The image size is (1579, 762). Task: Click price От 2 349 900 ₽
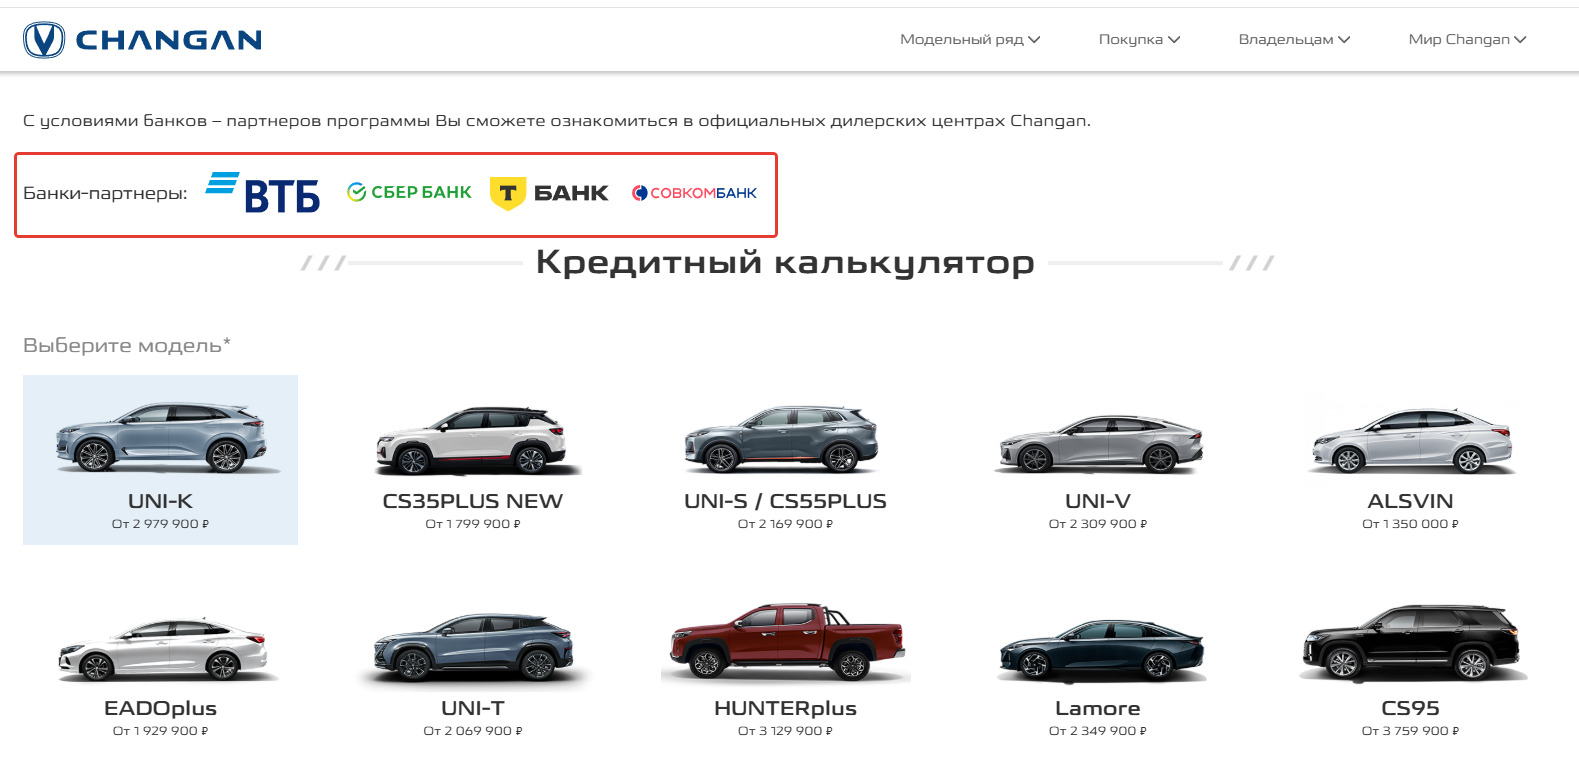1098,731
